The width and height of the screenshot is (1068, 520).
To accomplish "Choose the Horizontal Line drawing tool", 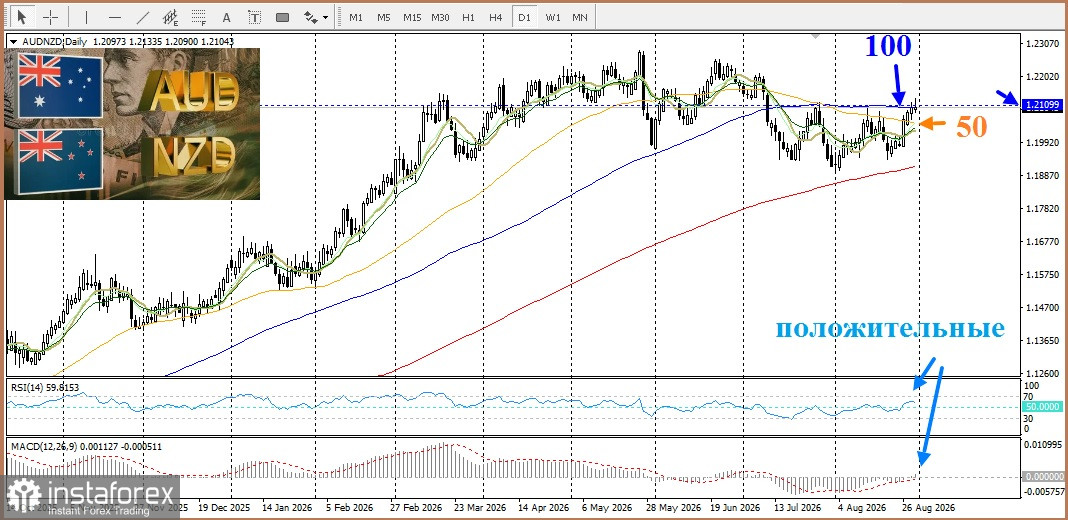I will coord(114,17).
